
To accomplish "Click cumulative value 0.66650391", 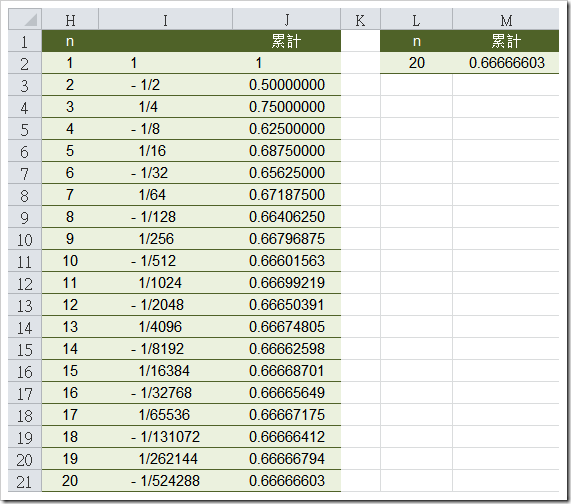I will point(287,305).
